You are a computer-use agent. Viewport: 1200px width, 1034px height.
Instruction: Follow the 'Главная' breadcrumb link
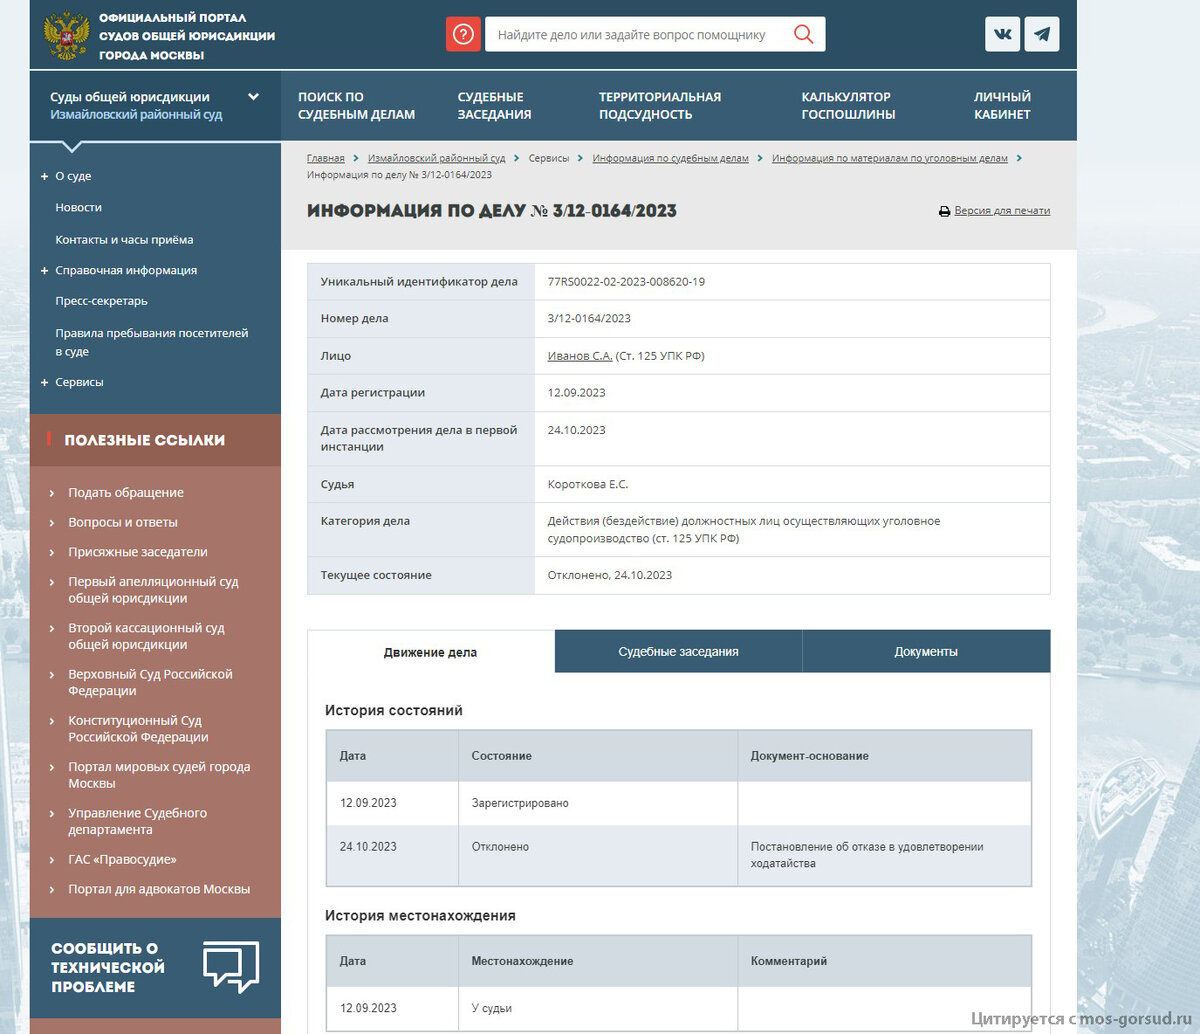[325, 157]
